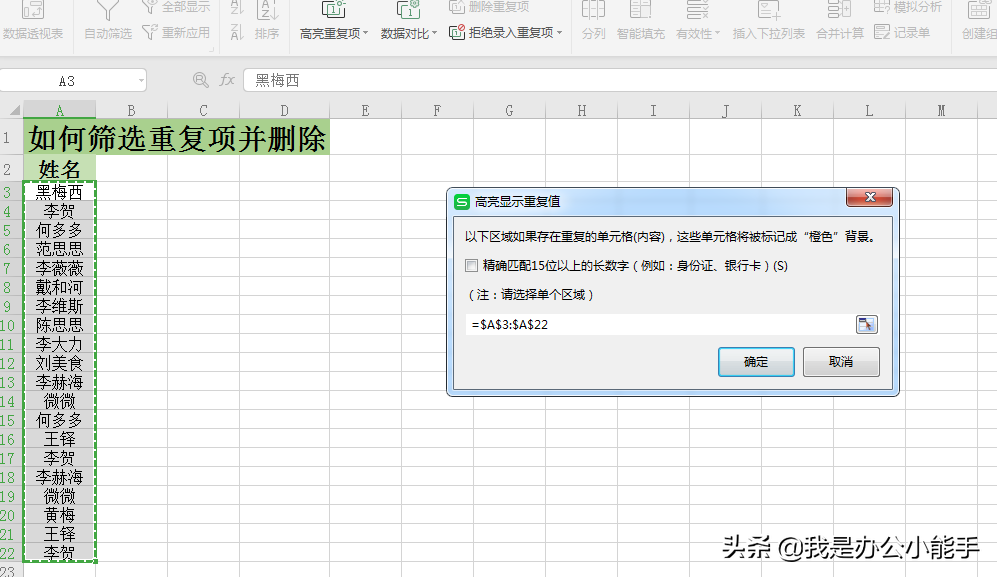Image resolution: width=997 pixels, height=577 pixels.
Task: Enable 自动筛选 auto filter
Action: pos(107,21)
